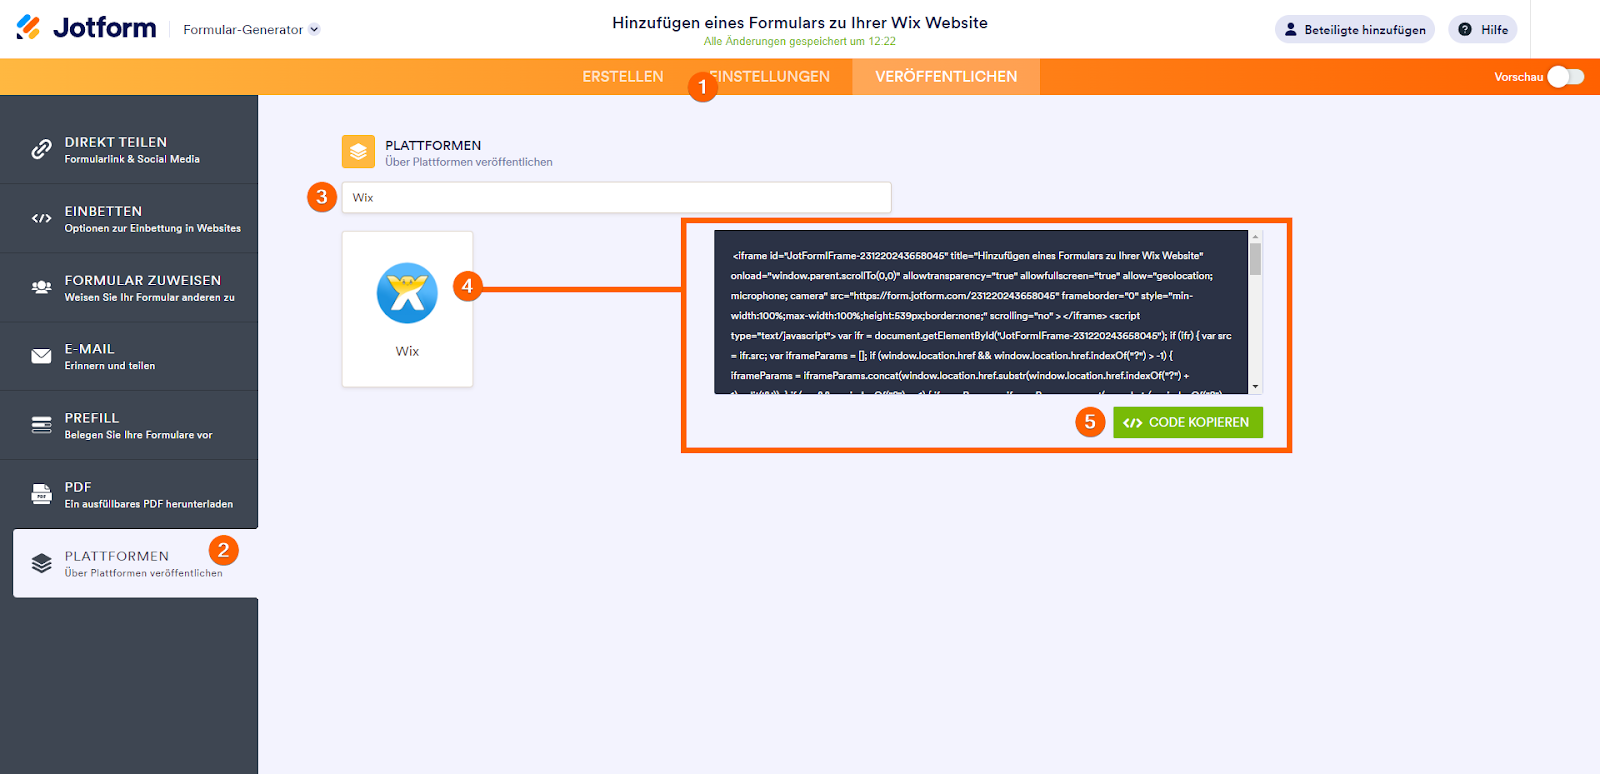This screenshot has width=1600, height=774.
Task: Select the Wix platform card
Action: pyautogui.click(x=407, y=309)
